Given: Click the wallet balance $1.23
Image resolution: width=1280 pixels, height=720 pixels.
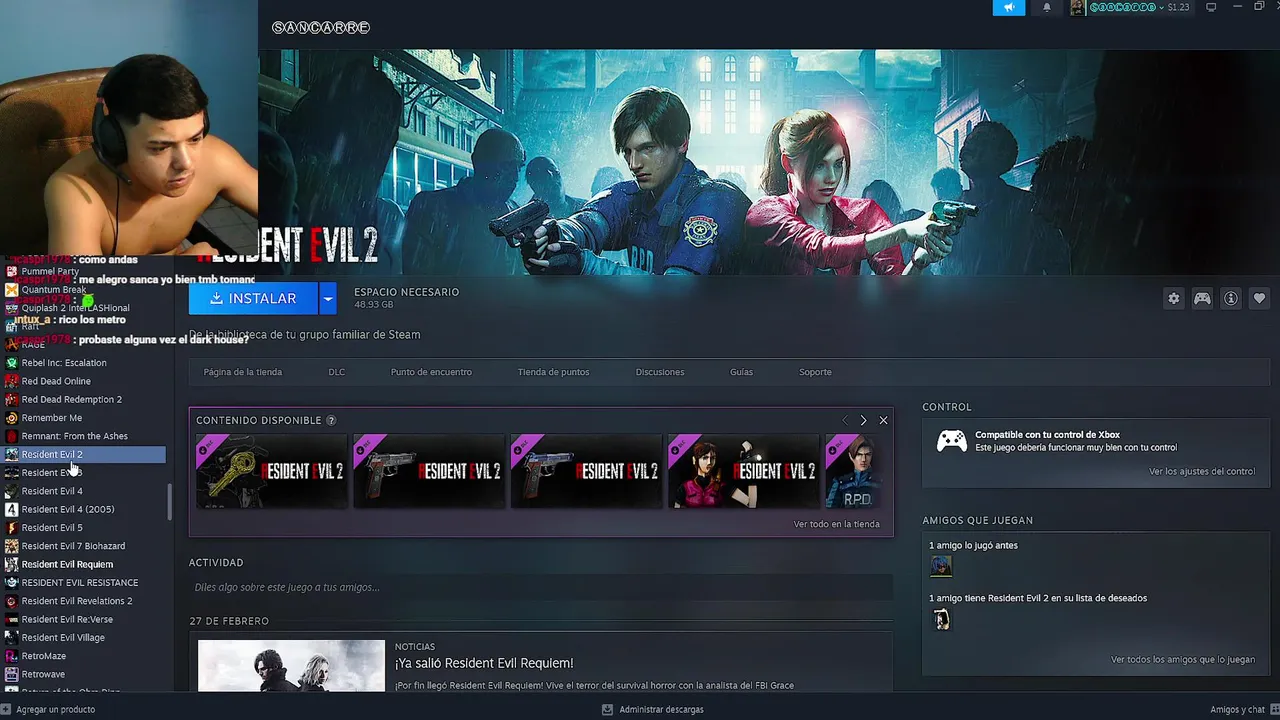Looking at the screenshot, I should [x=1178, y=8].
